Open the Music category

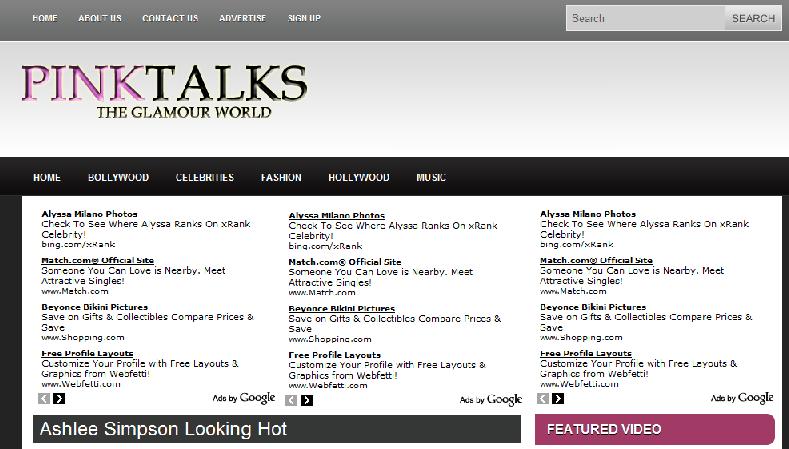pyautogui.click(x=431, y=177)
